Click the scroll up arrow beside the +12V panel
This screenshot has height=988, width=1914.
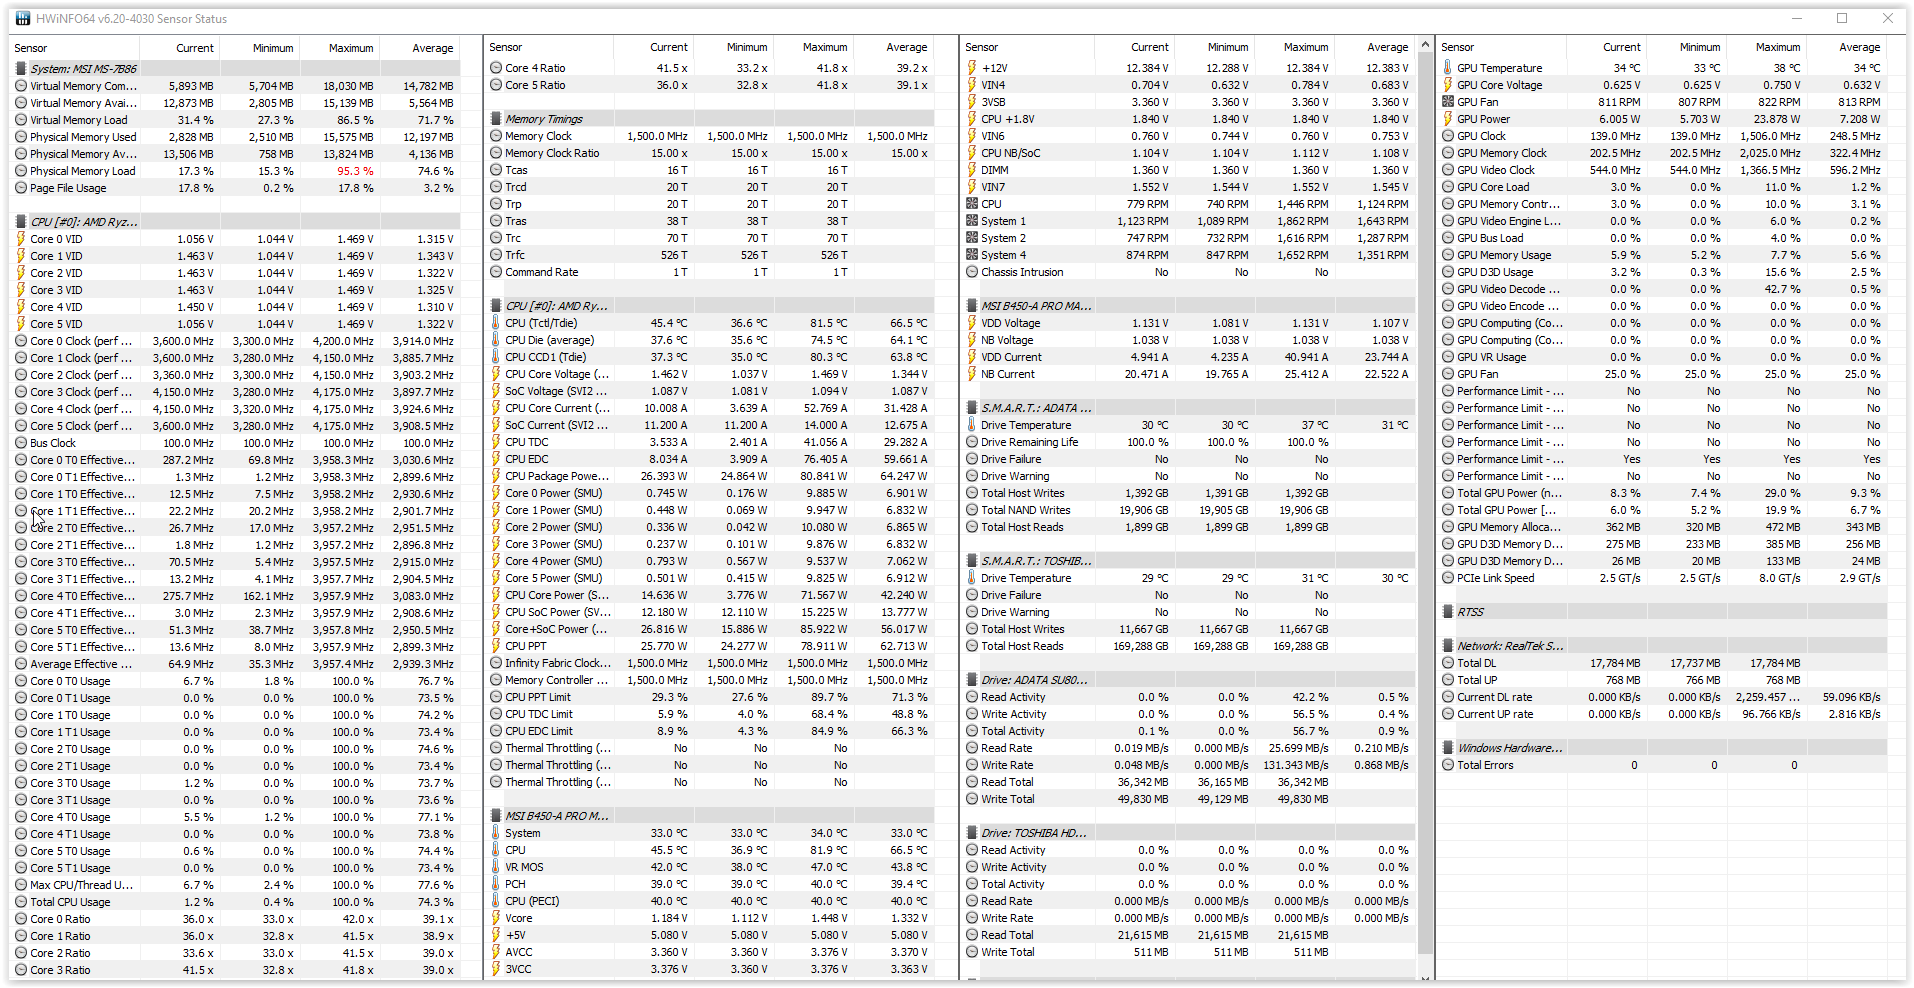(1425, 47)
